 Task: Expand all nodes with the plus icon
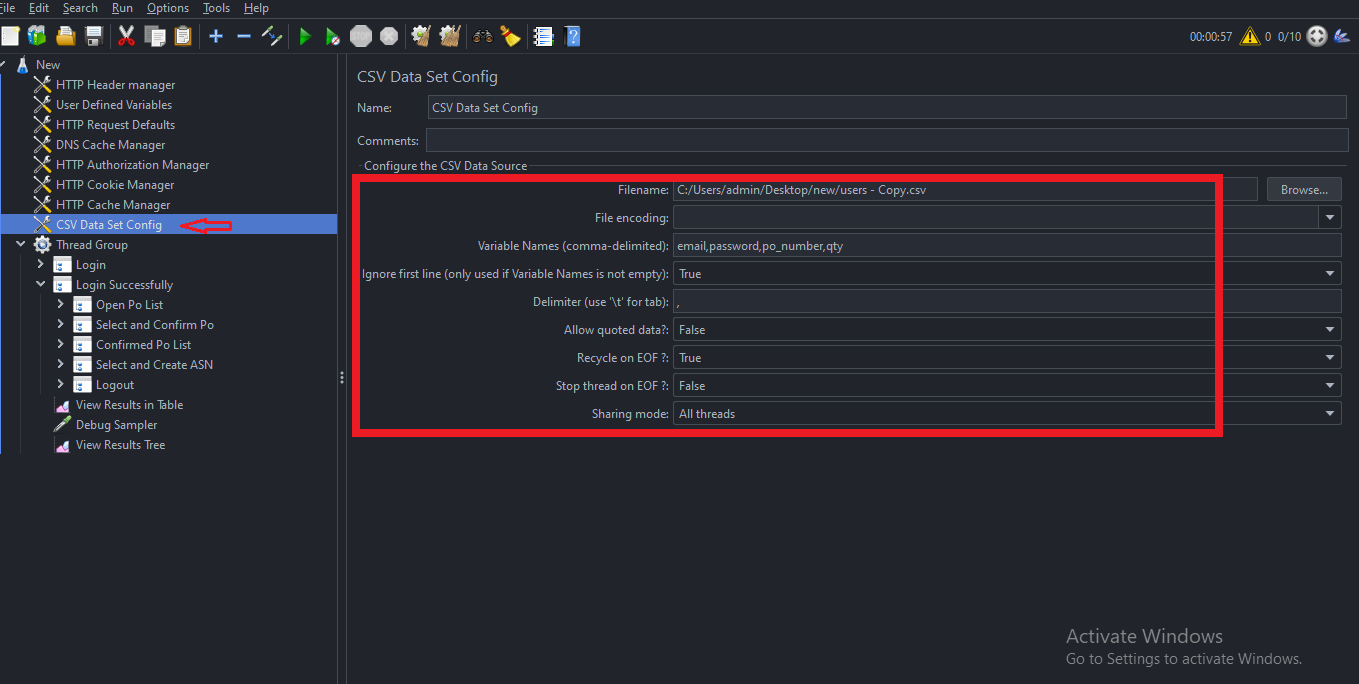pos(216,37)
